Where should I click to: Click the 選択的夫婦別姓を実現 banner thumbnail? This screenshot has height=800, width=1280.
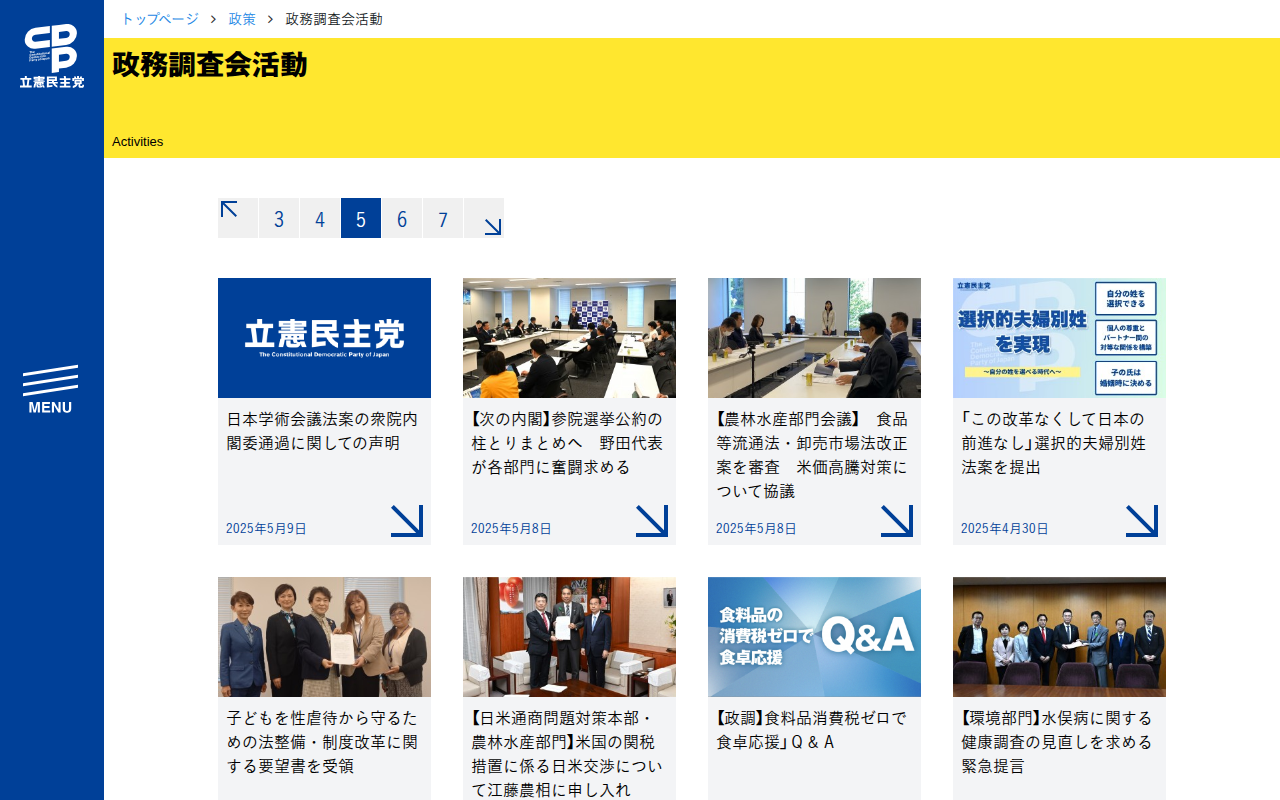coord(1059,338)
